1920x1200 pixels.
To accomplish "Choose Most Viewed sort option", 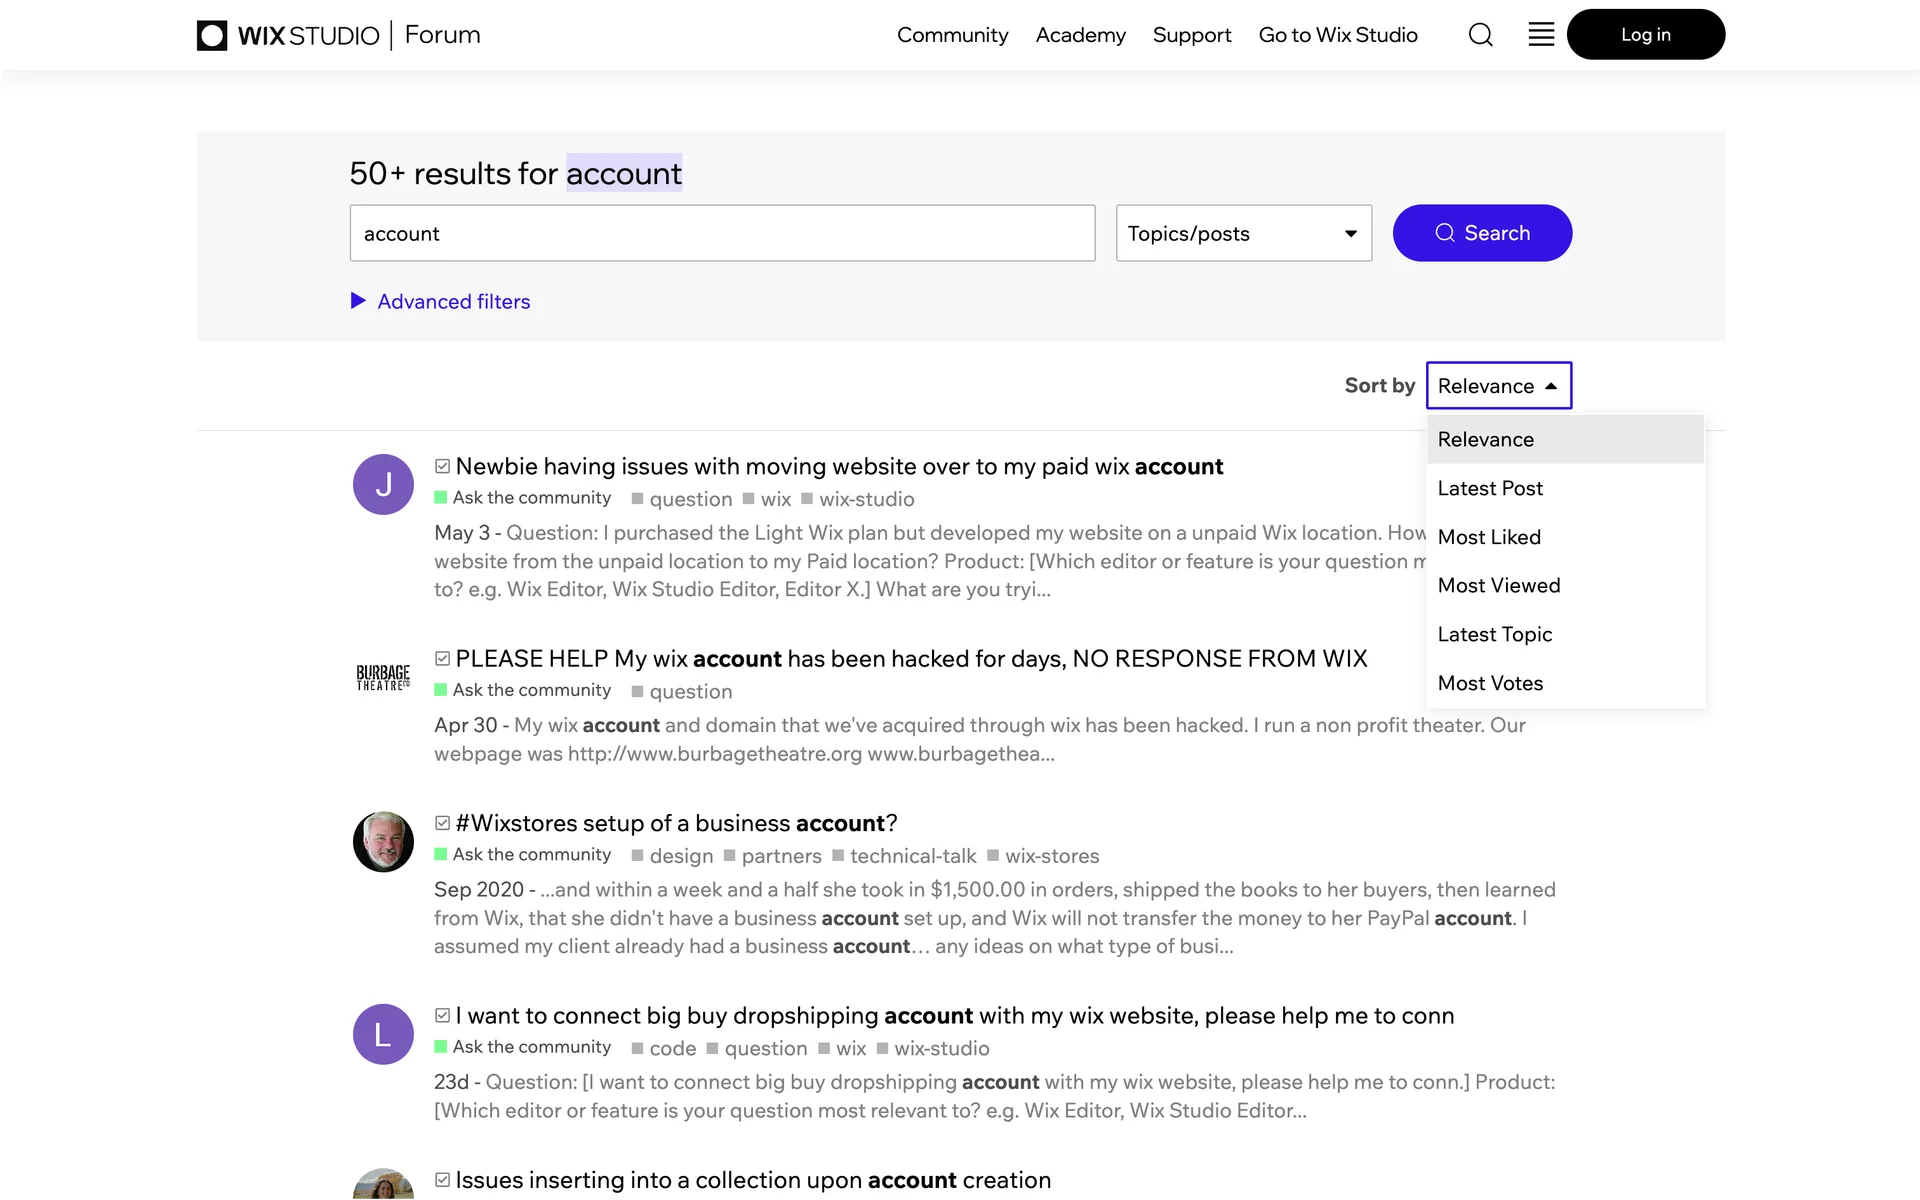I will [x=1498, y=585].
